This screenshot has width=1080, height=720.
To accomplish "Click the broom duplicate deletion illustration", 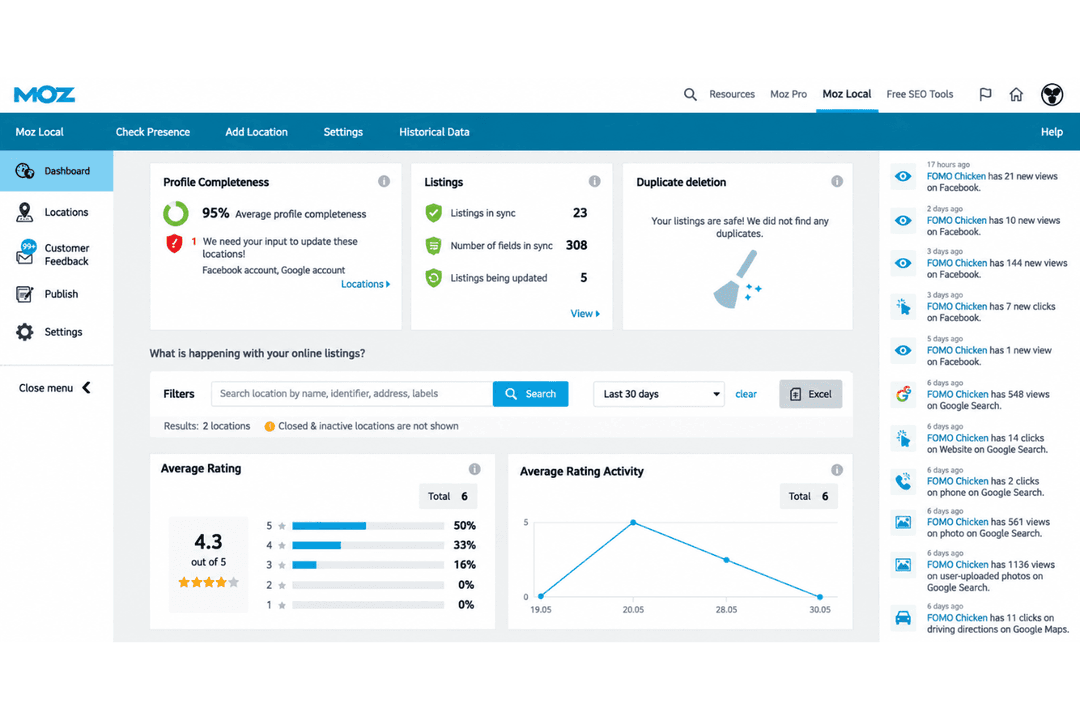I will (737, 279).
